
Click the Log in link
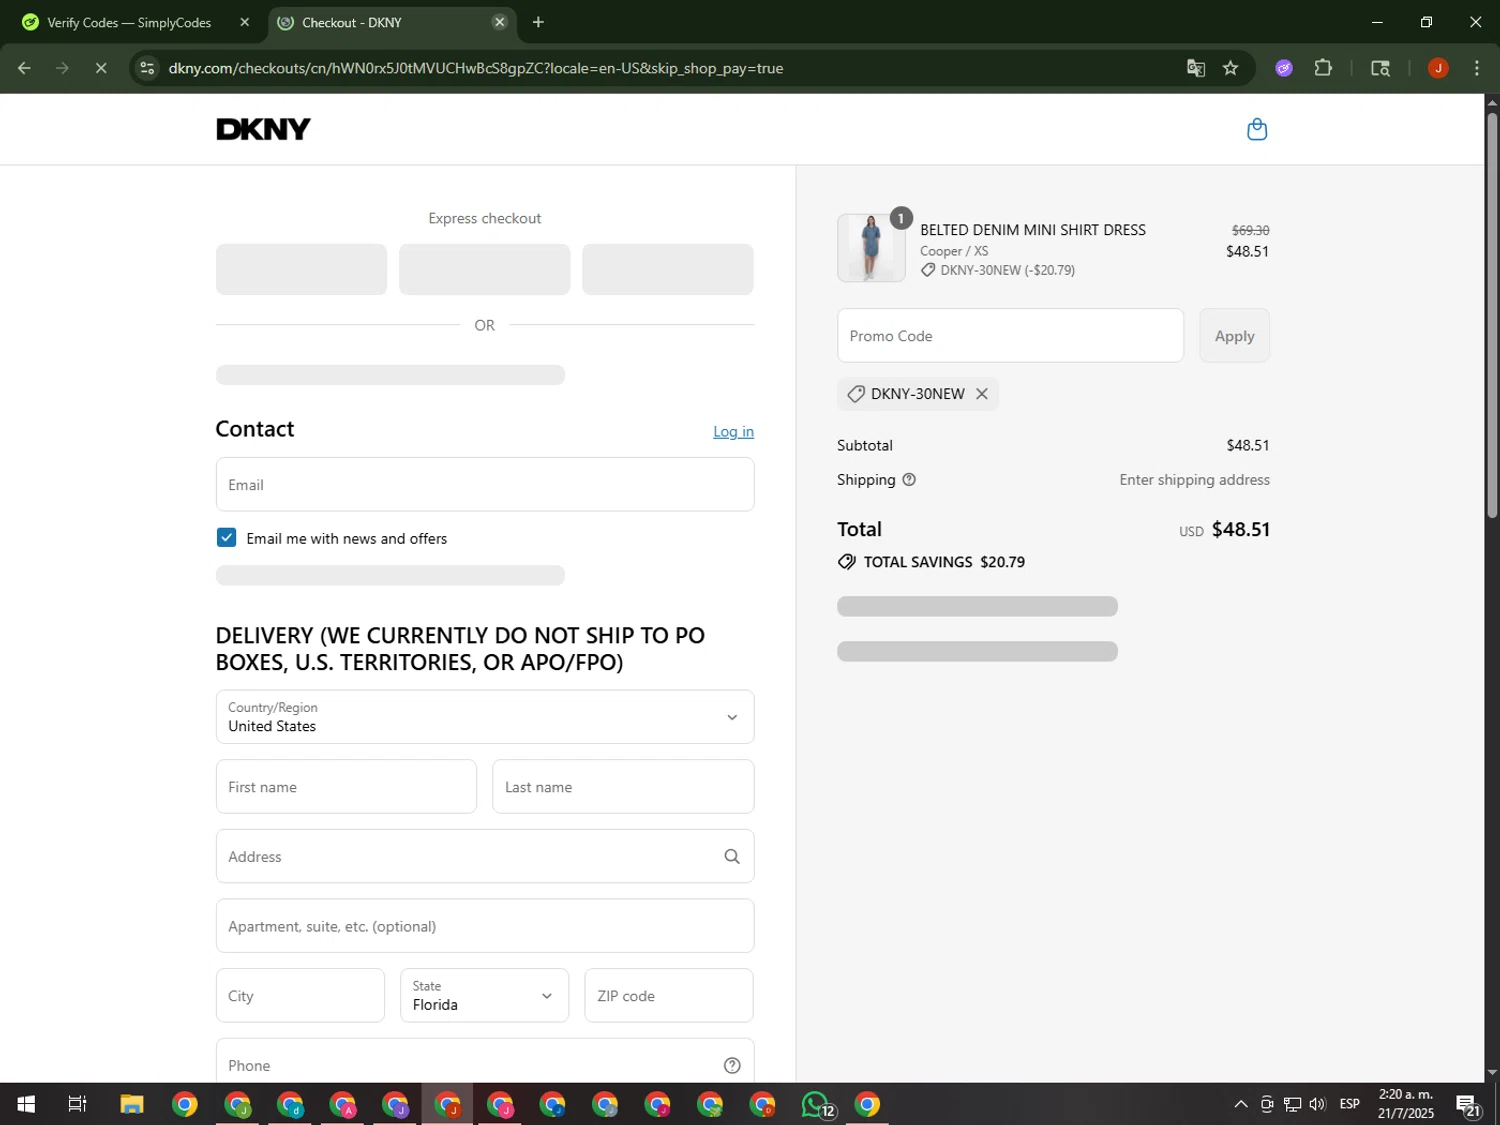[x=733, y=431]
